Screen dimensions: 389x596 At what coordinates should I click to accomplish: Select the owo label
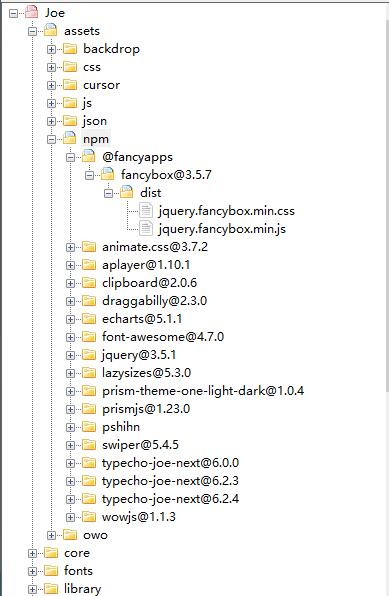[x=95, y=535]
